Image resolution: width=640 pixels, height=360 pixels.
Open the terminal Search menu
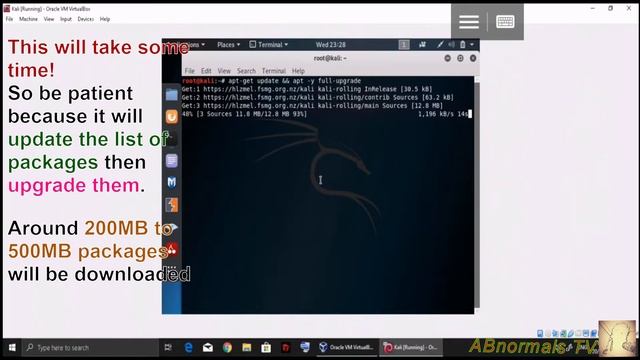tap(246, 71)
